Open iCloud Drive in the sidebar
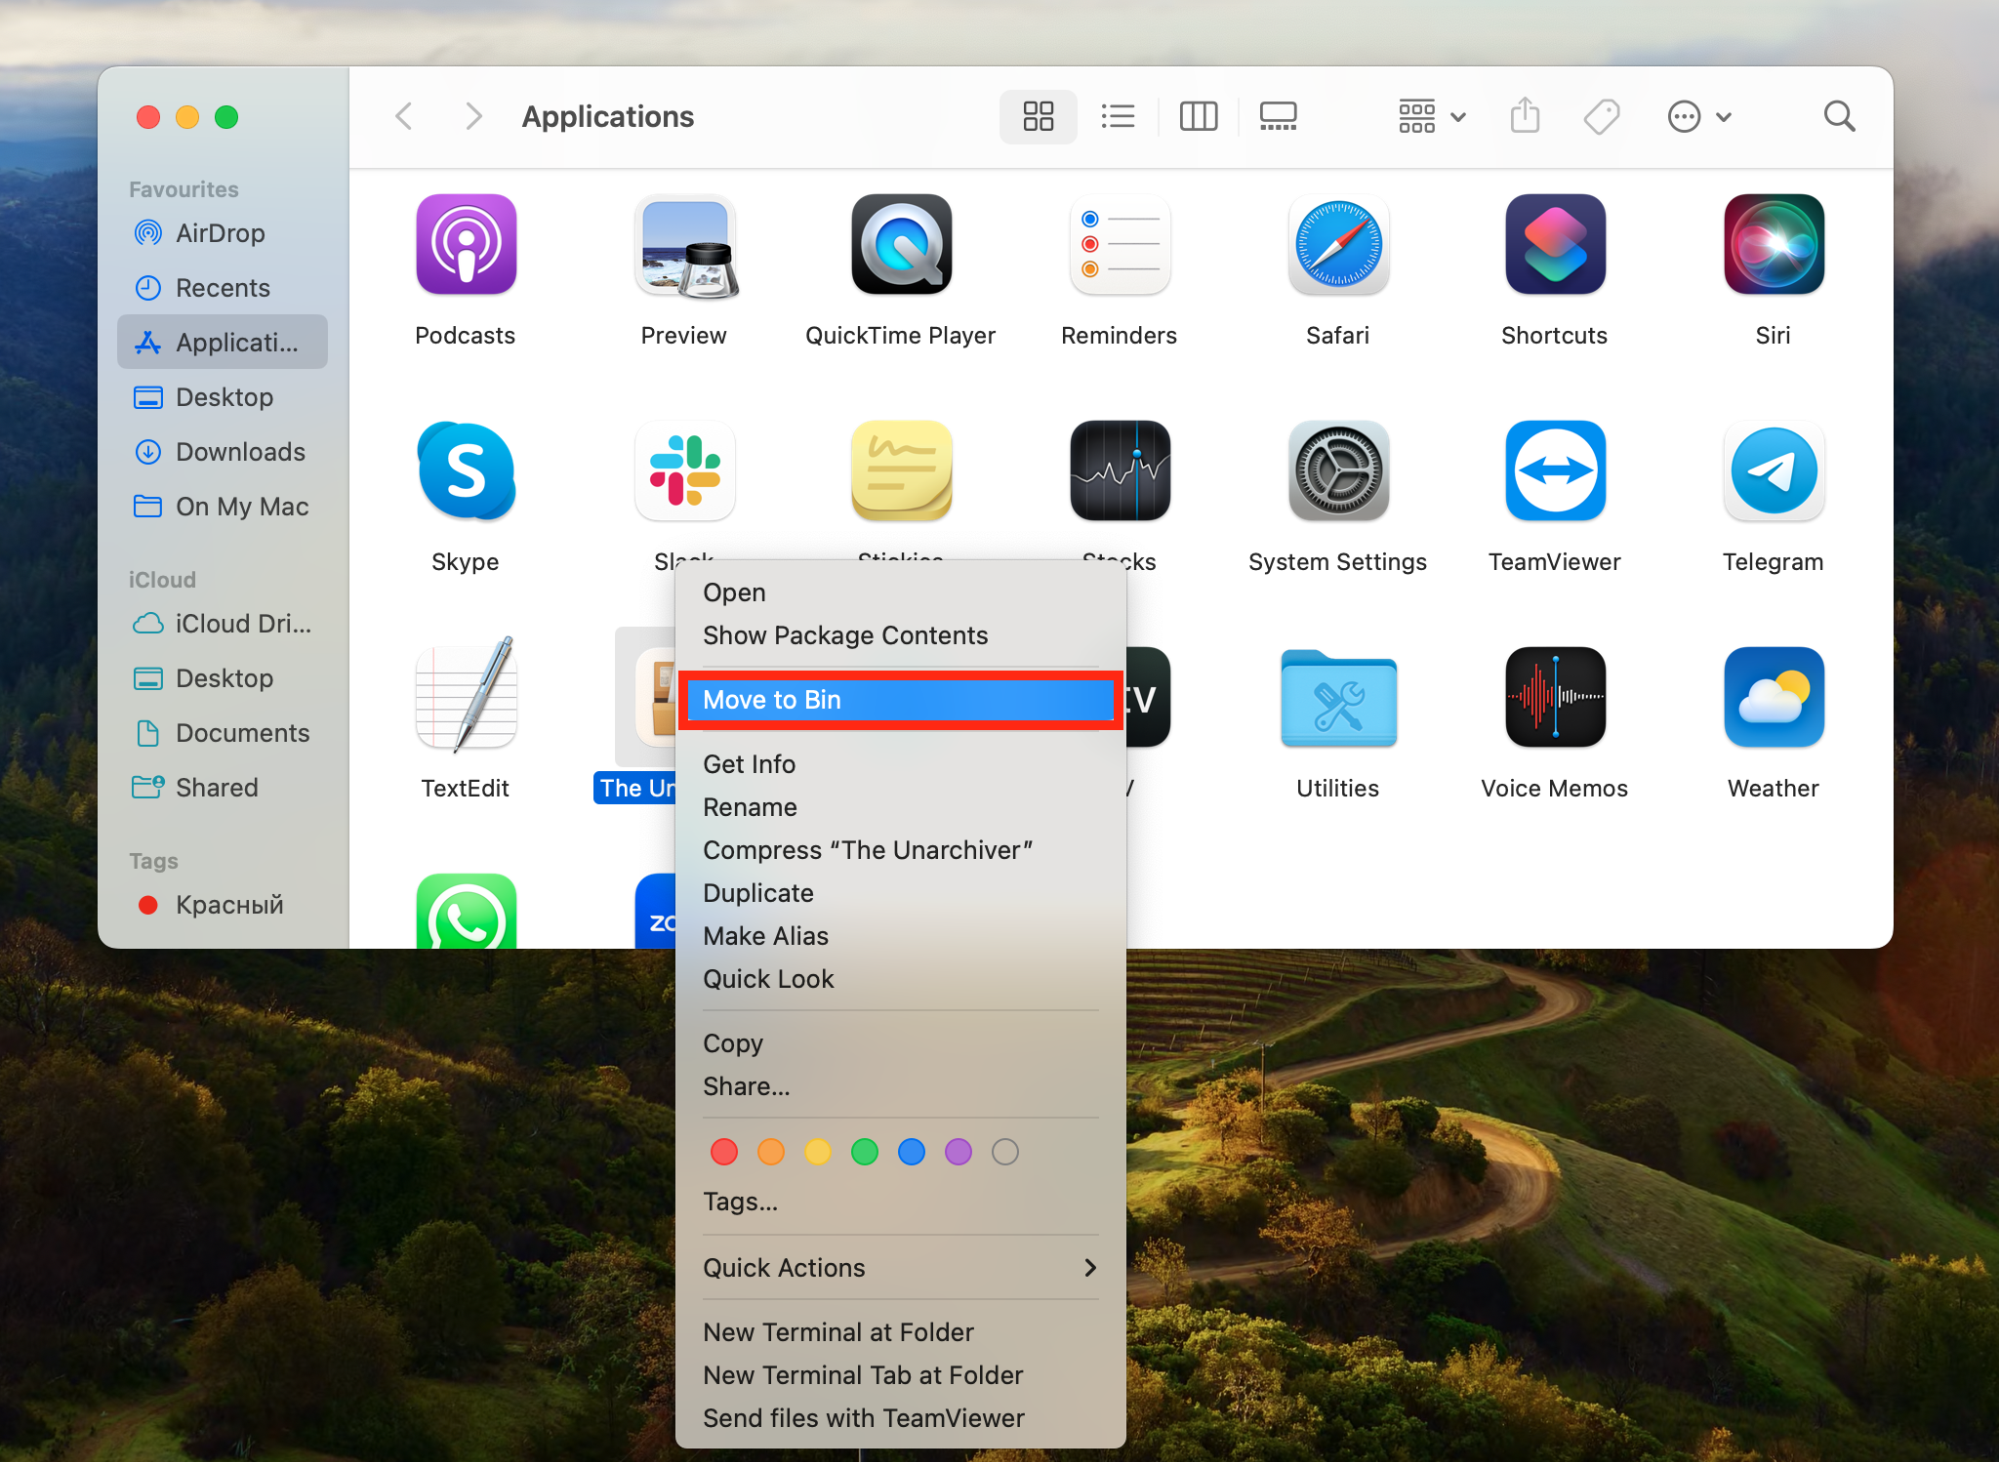Viewport: 1999px width, 1463px height. coord(222,624)
